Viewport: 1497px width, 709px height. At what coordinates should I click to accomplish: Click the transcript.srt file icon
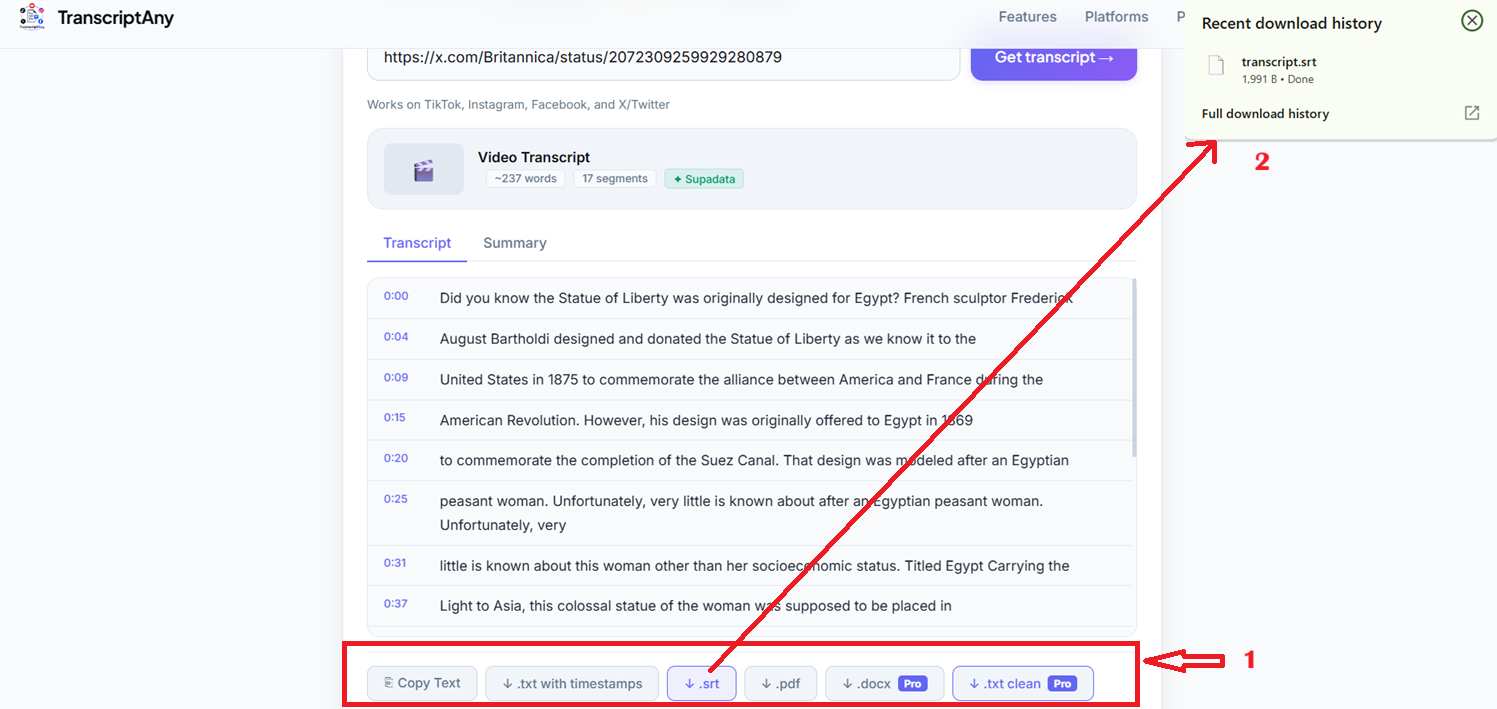(1216, 66)
